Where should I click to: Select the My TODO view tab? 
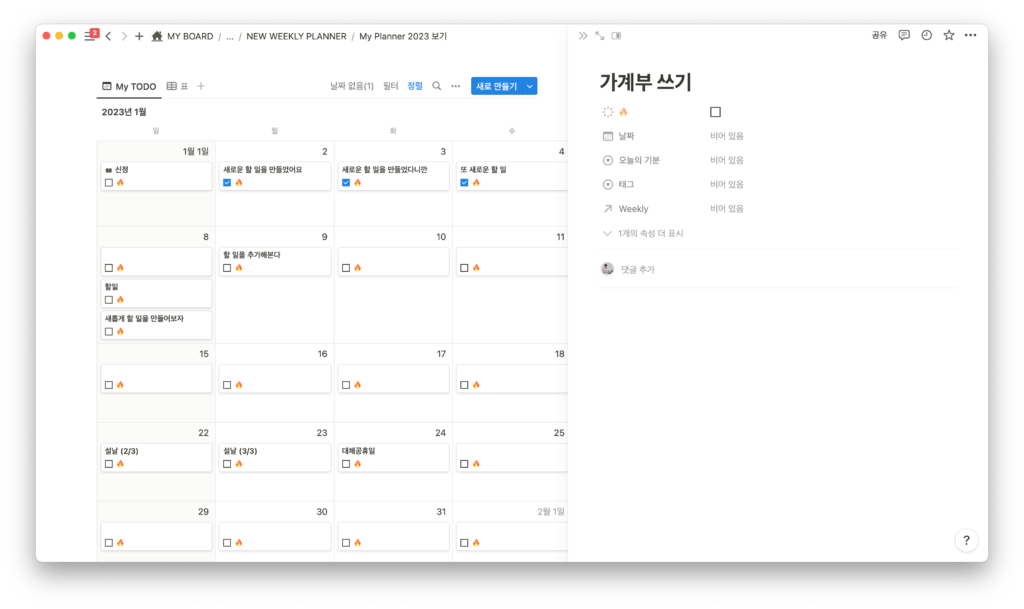point(128,87)
